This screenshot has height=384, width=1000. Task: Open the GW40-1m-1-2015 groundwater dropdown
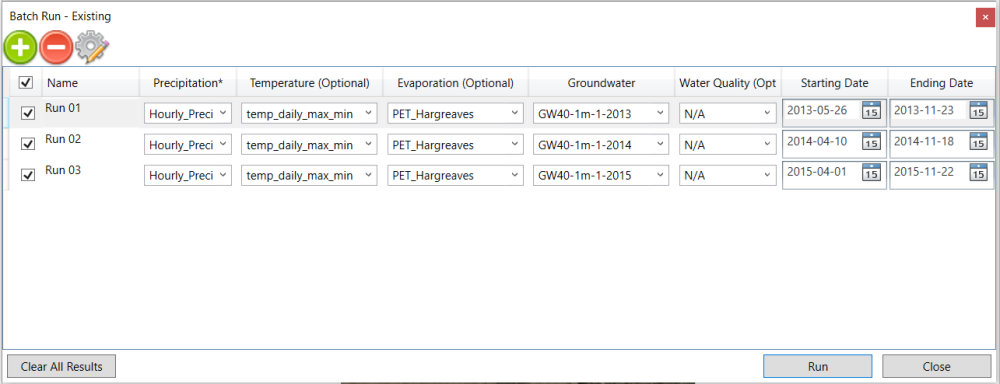[x=601, y=175]
